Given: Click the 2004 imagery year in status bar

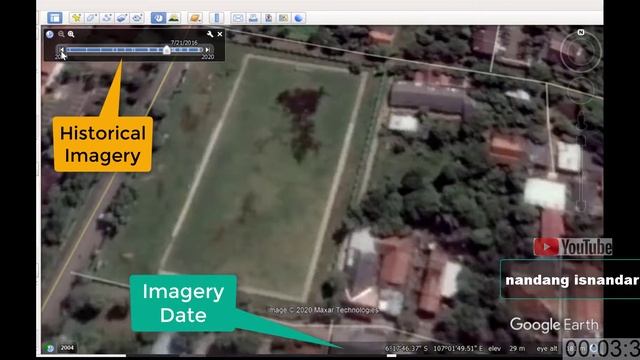Looking at the screenshot, I should (67, 348).
